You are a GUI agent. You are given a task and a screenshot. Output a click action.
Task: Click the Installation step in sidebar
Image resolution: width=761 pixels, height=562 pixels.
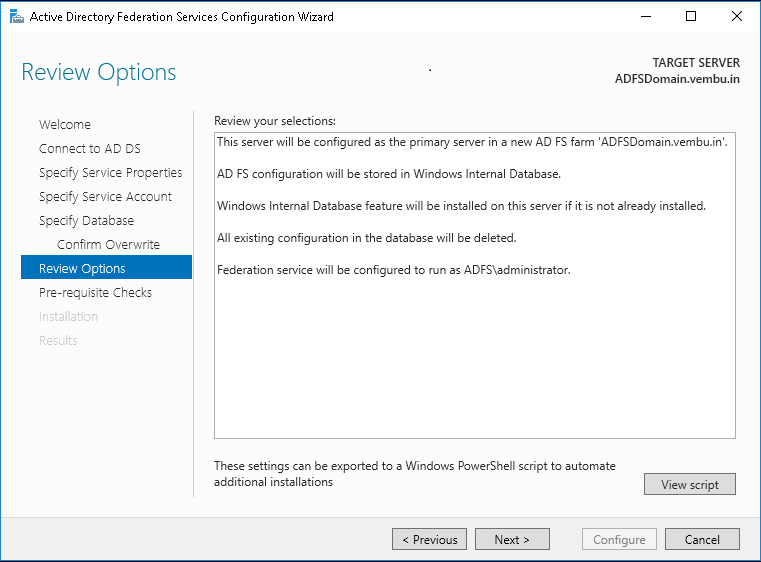(68, 317)
